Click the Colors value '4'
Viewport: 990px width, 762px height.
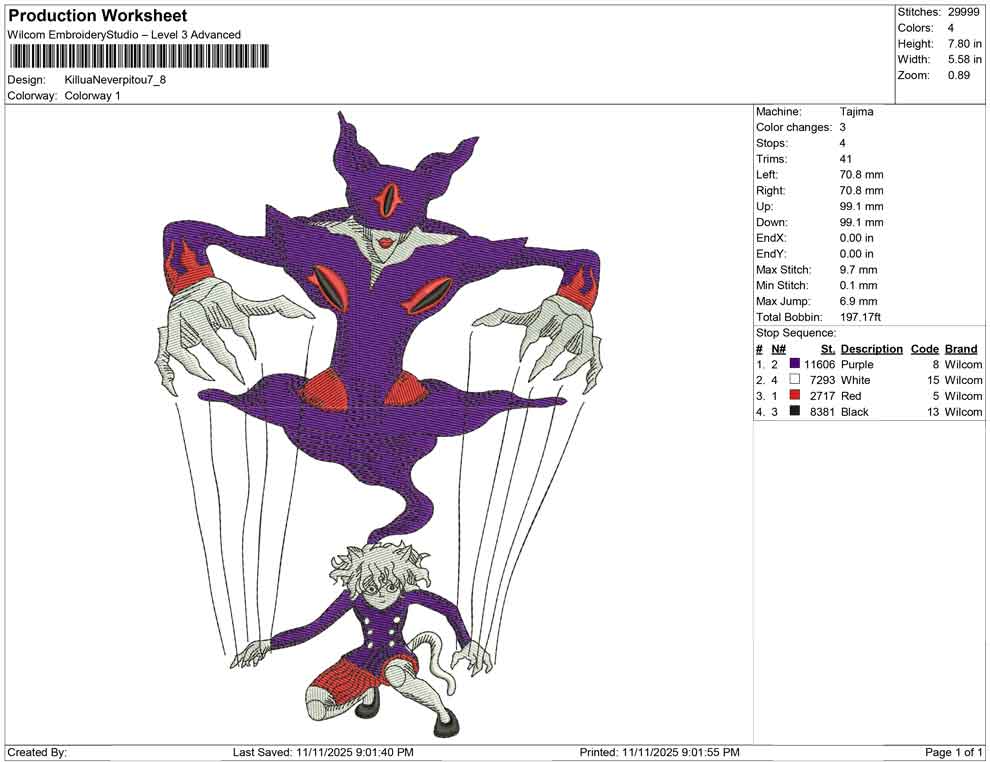pos(951,28)
